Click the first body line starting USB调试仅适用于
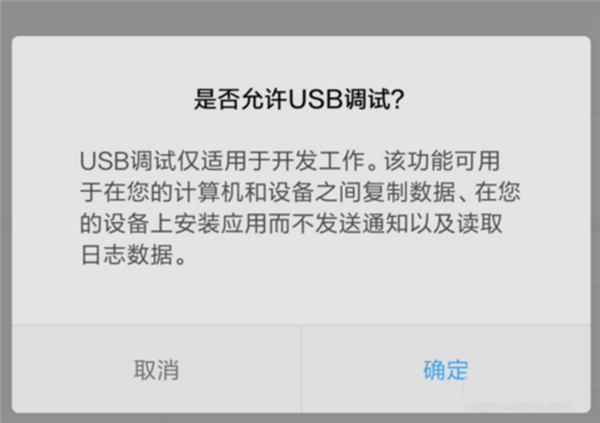 coord(290,160)
